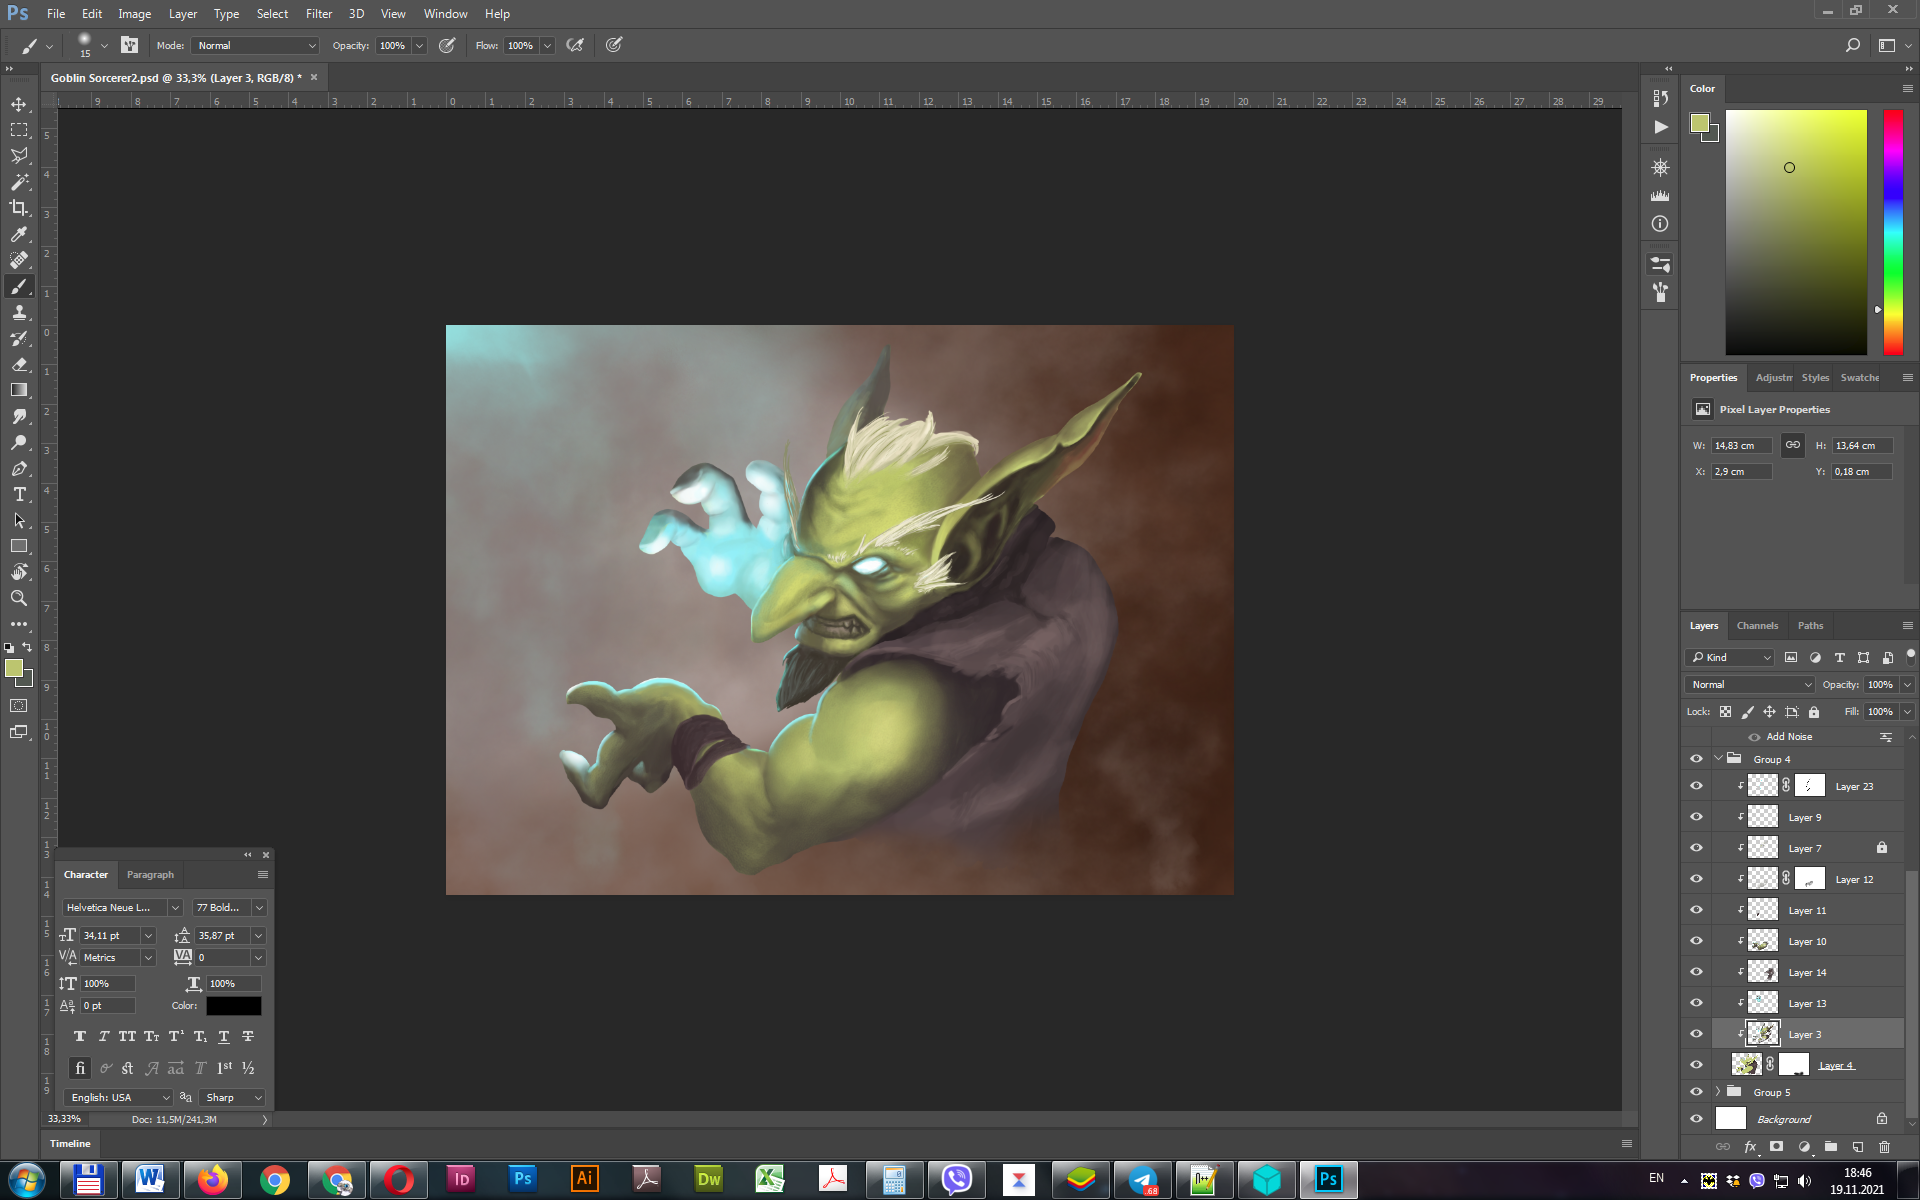Switch to the Channels tab

point(1757,625)
